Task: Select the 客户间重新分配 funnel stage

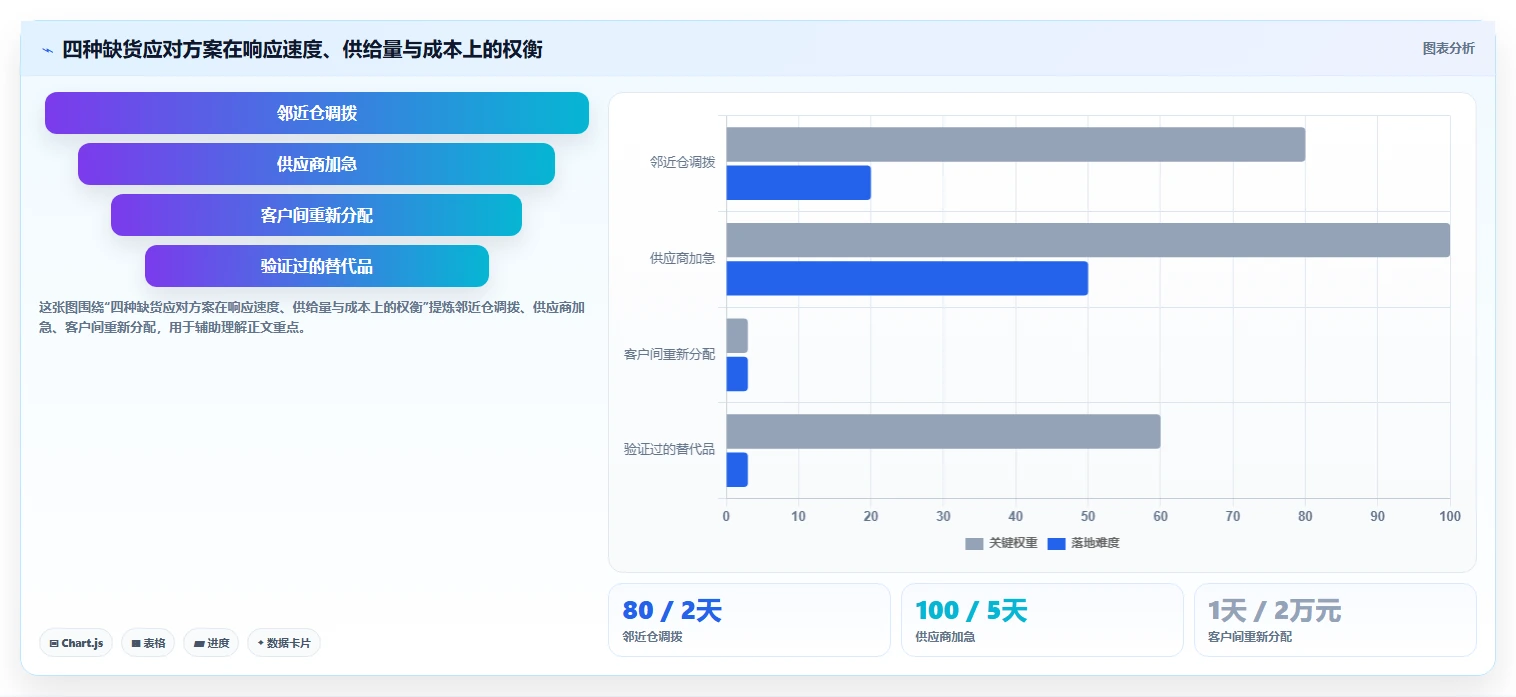Action: point(317,215)
